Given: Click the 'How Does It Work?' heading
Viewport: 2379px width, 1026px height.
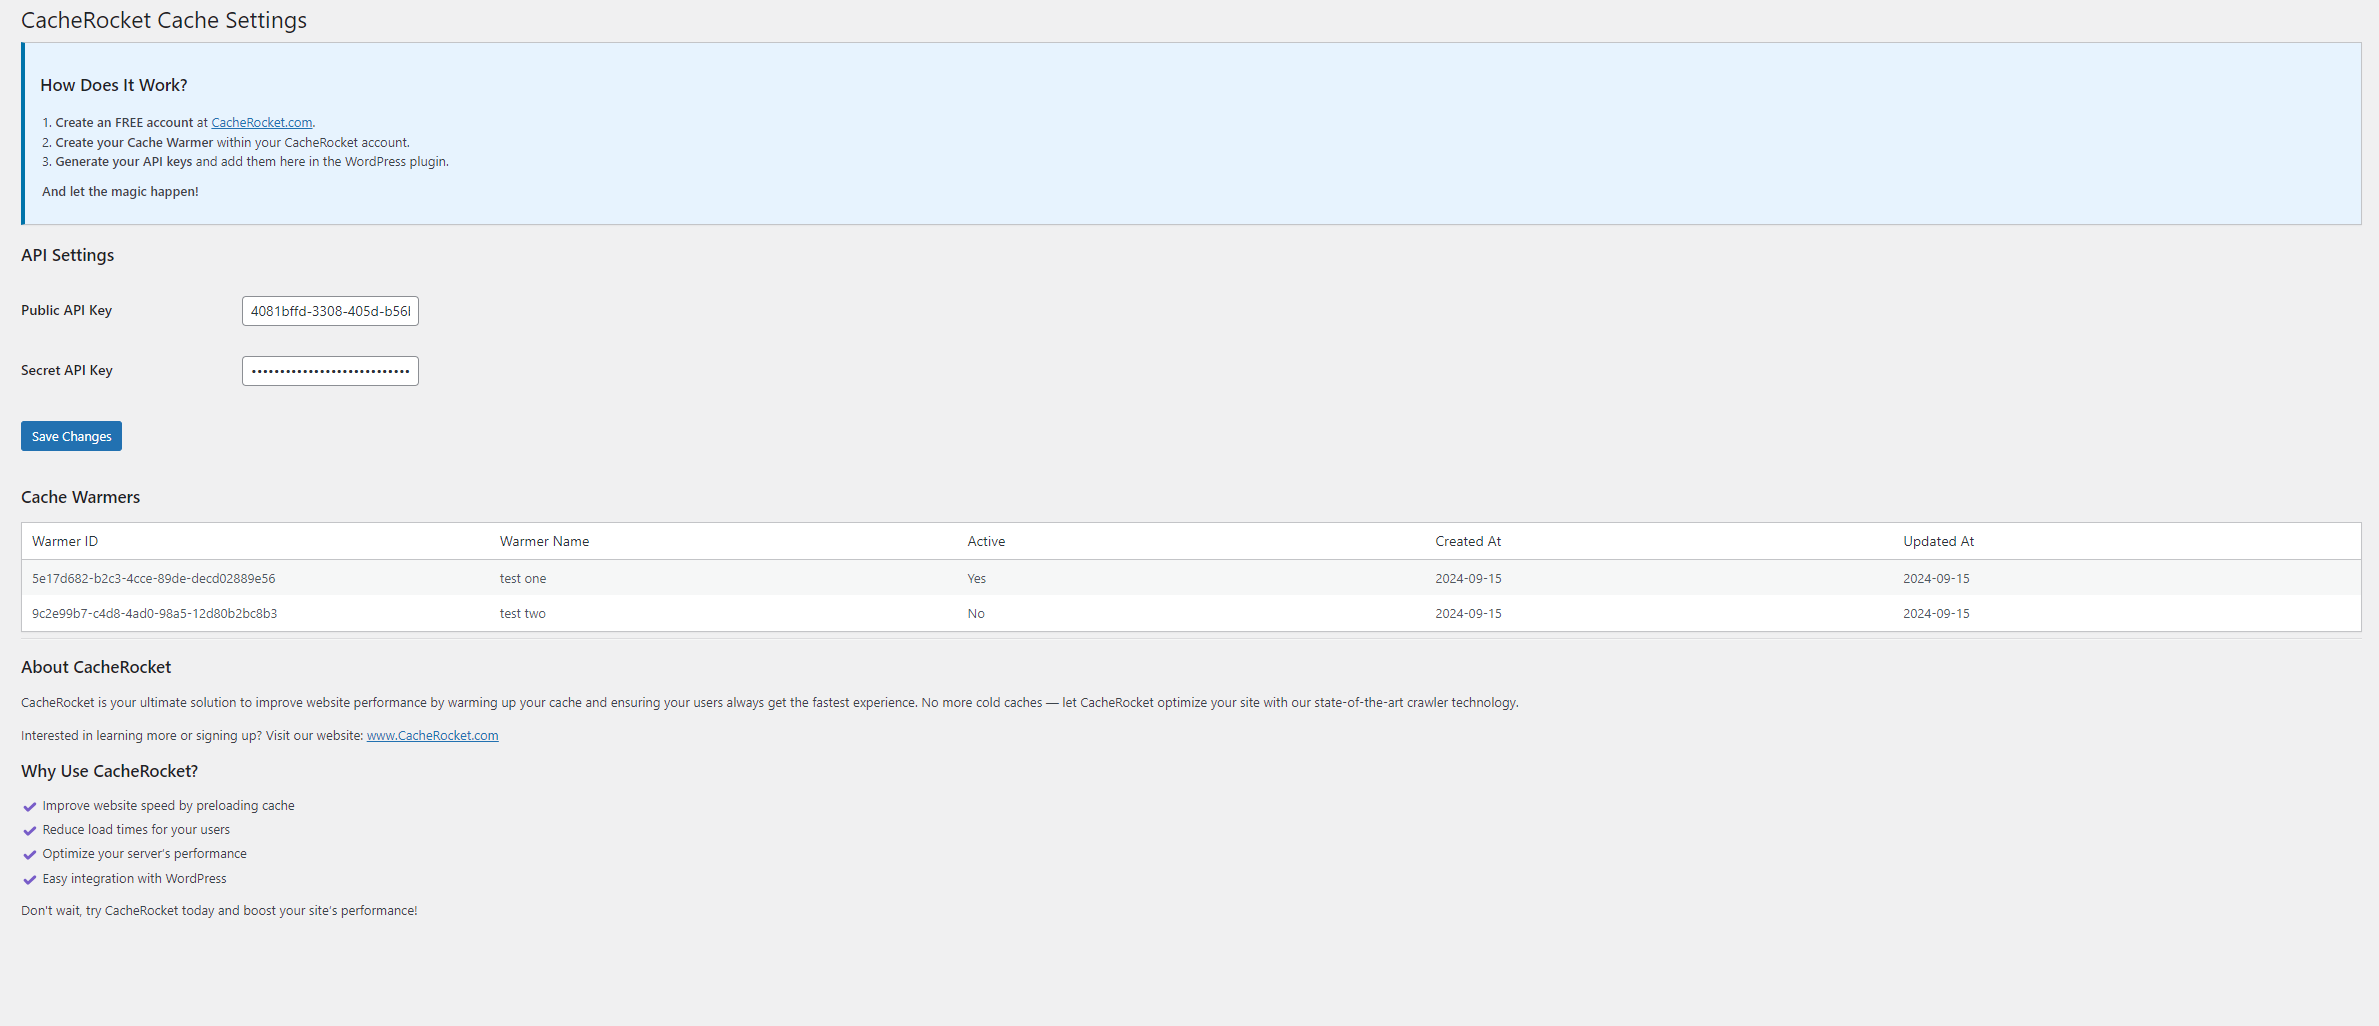Looking at the screenshot, I should 114,86.
